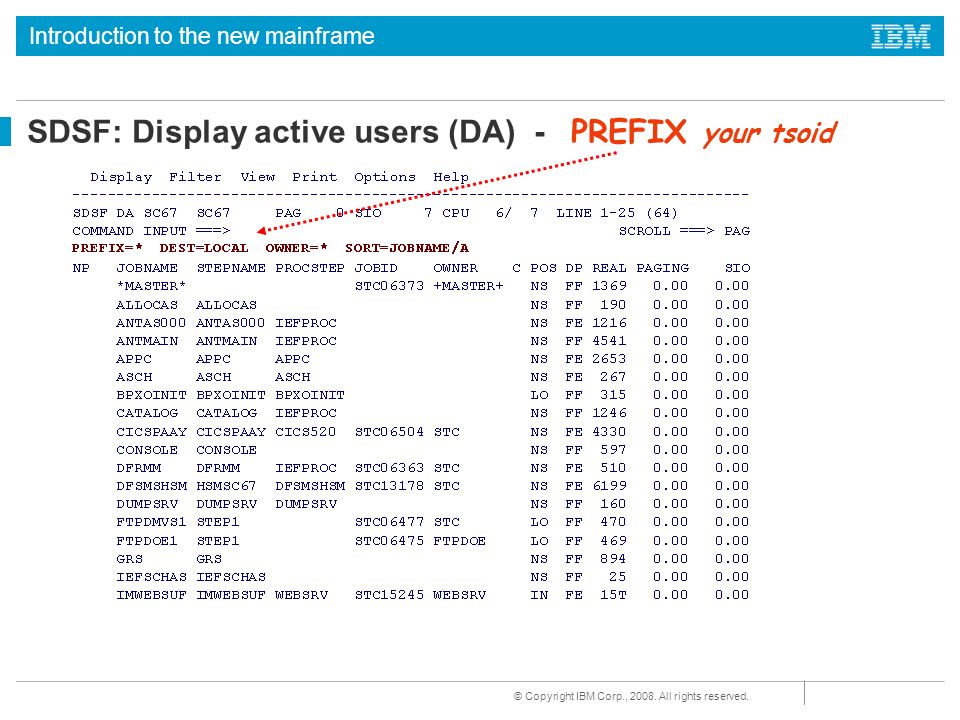The height and width of the screenshot is (720, 960).
Task: Click job ID STC06363
Action: (389, 468)
